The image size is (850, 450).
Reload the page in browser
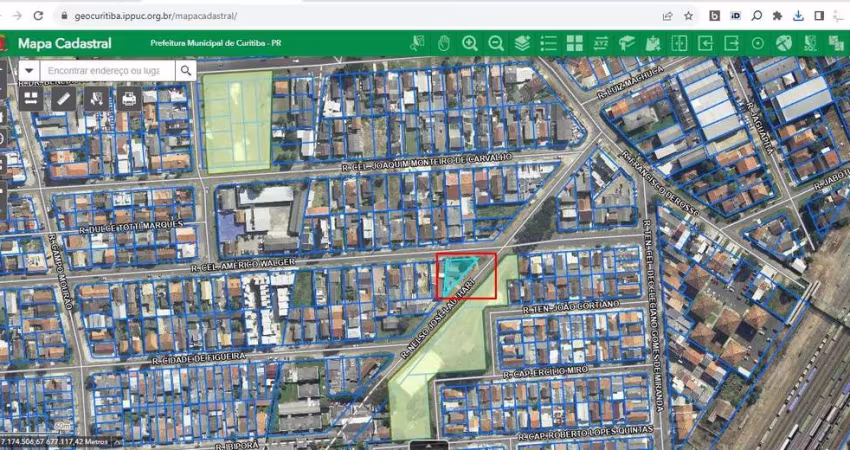tap(38, 16)
